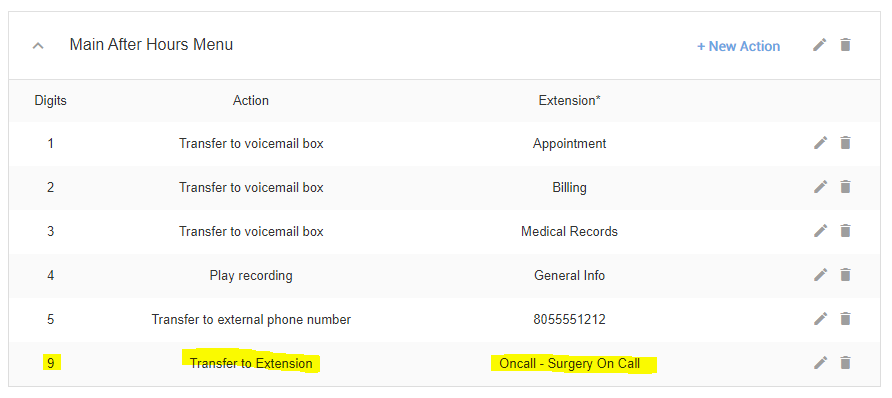Delete the Main After Hours Menu

coord(845,45)
